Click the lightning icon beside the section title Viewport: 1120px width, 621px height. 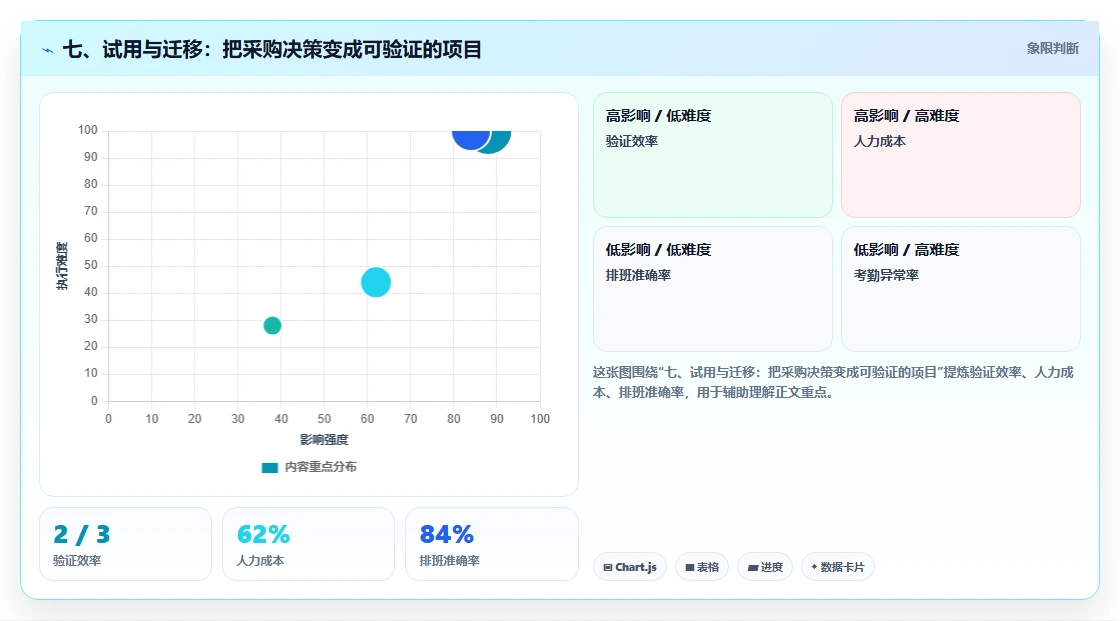click(x=47, y=50)
